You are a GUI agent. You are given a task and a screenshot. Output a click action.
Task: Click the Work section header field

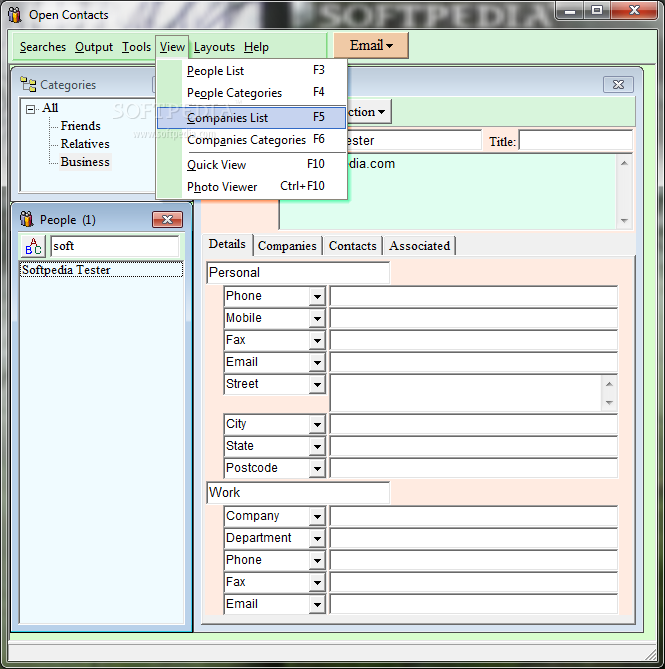tap(298, 493)
